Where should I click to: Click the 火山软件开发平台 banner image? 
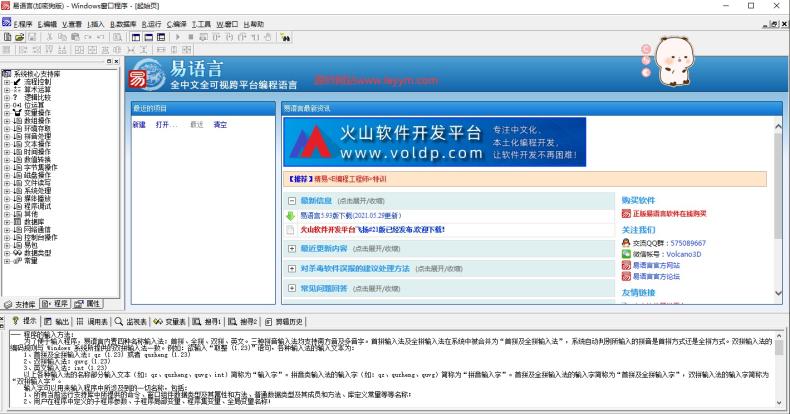coord(435,142)
